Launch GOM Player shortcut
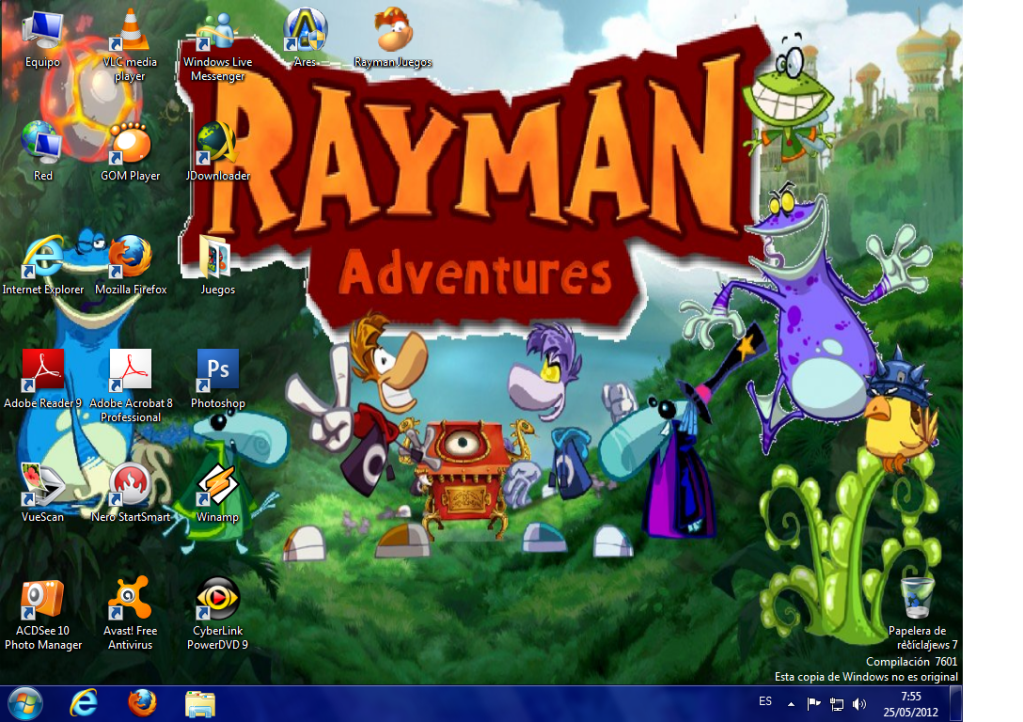Image resolution: width=1023 pixels, height=722 pixels. [130, 151]
